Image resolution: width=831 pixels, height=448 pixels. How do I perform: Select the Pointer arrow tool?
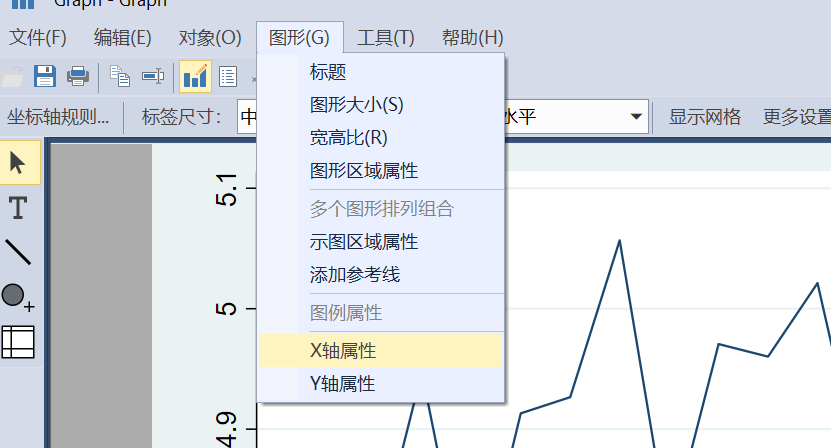point(19,162)
